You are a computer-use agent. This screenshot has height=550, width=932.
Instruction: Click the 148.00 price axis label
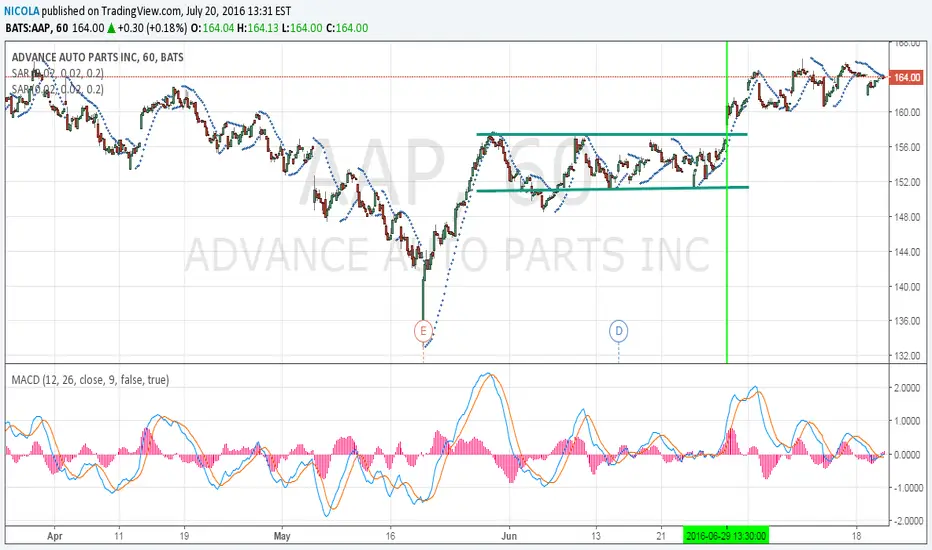[907, 216]
